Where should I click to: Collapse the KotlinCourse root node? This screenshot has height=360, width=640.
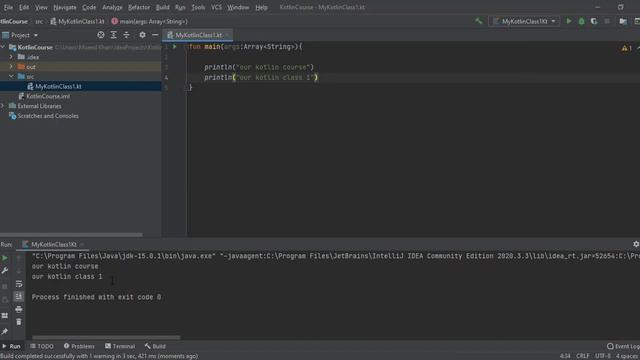coord(3,47)
